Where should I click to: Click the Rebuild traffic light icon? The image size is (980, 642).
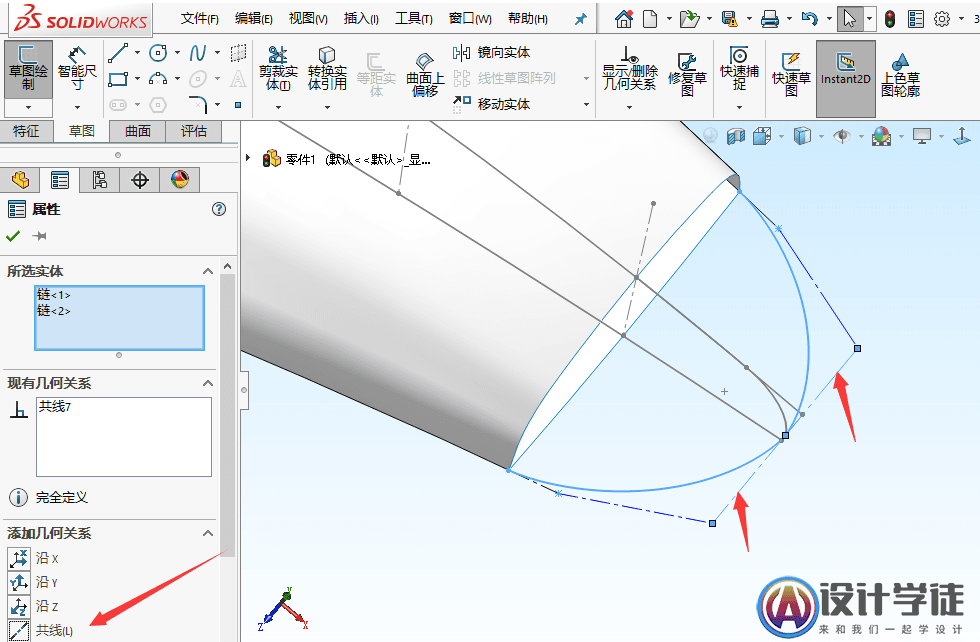click(890, 19)
